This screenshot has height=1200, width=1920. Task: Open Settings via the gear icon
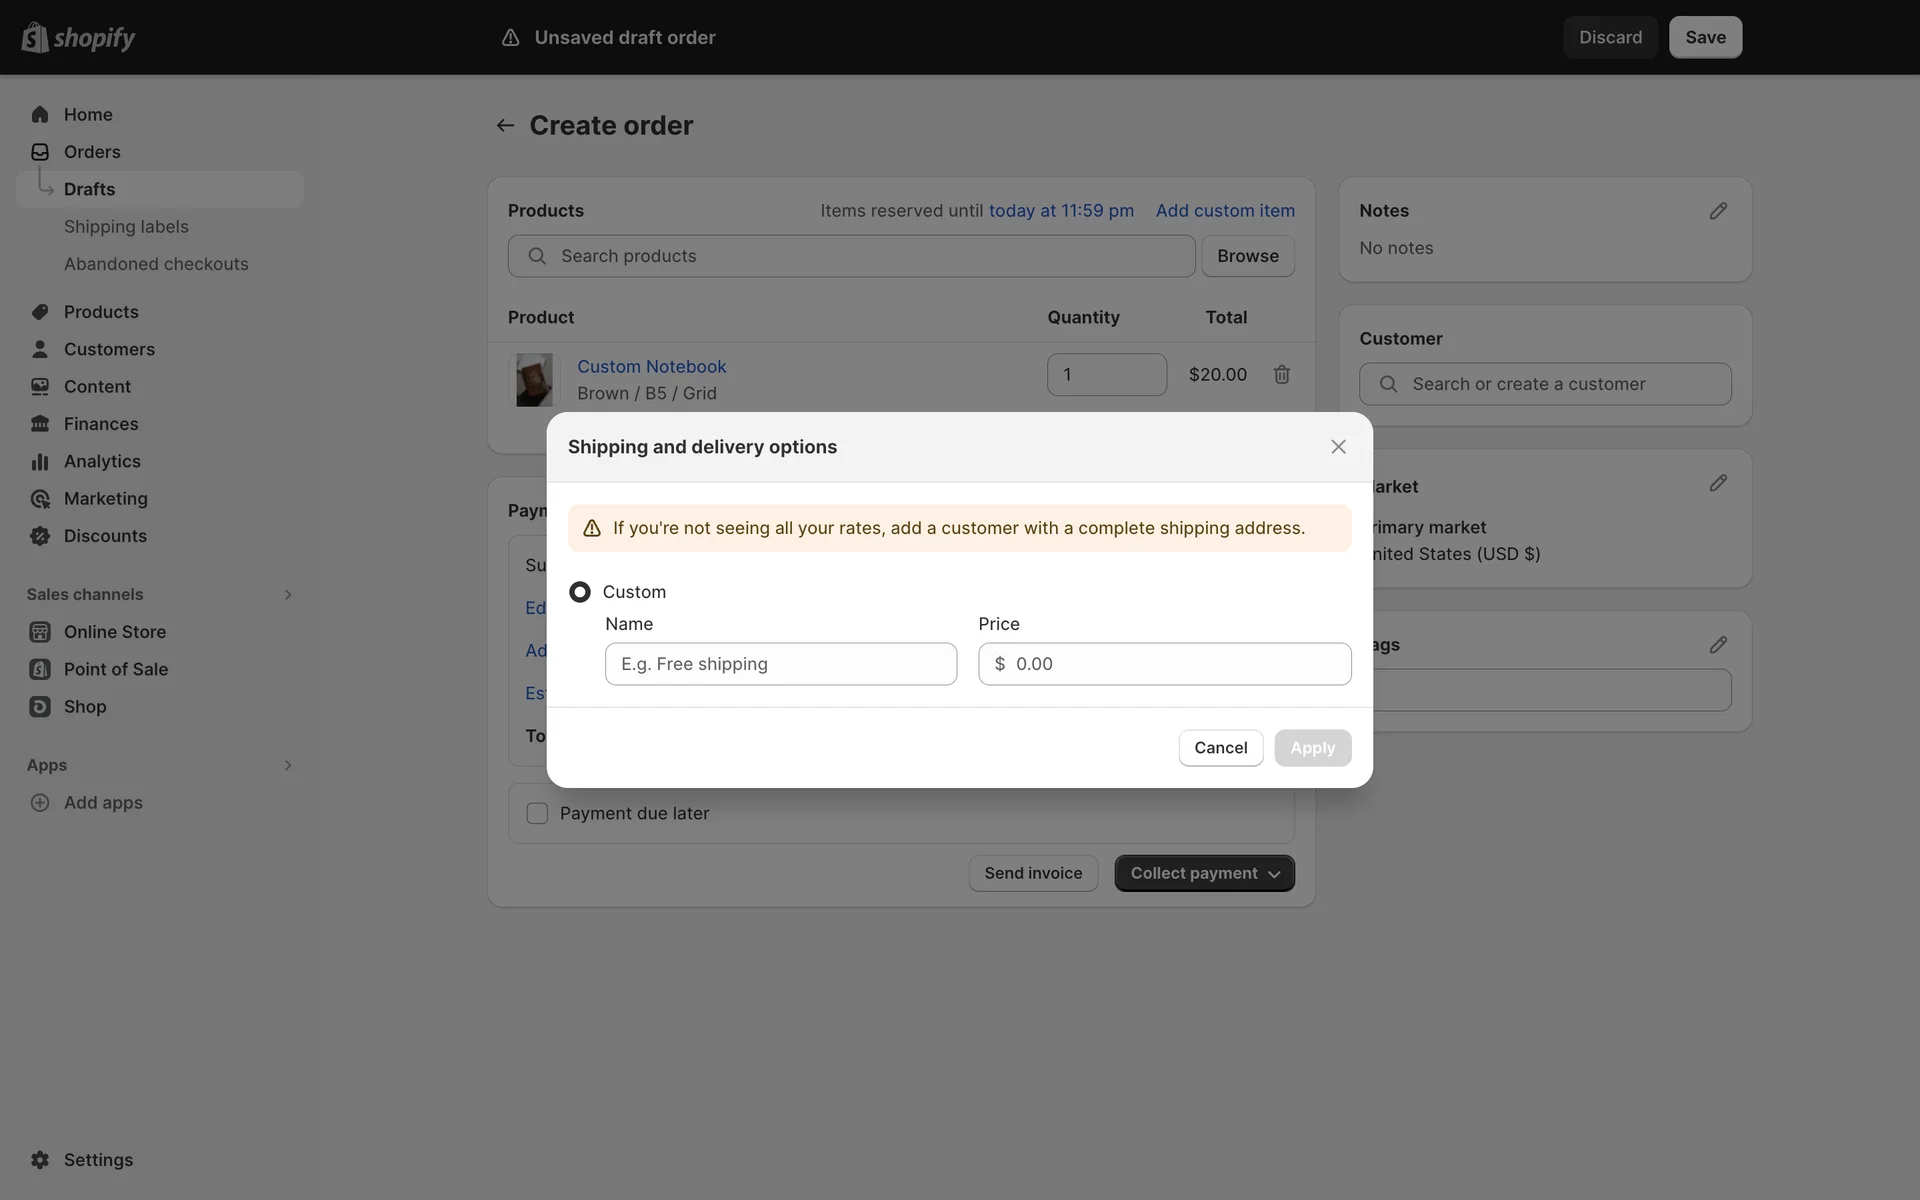point(40,1160)
